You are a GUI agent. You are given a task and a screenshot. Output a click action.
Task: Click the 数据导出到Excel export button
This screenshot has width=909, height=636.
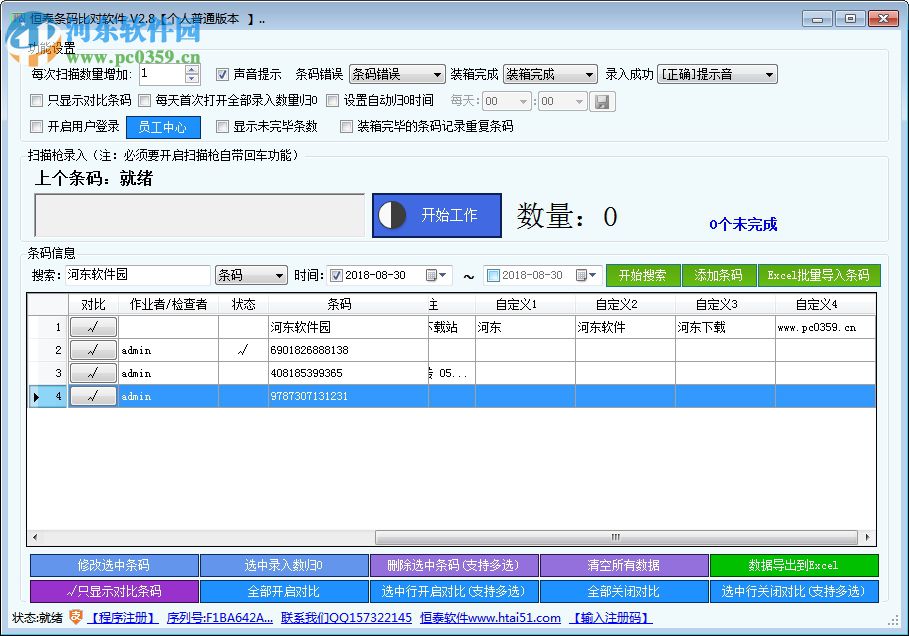point(794,565)
